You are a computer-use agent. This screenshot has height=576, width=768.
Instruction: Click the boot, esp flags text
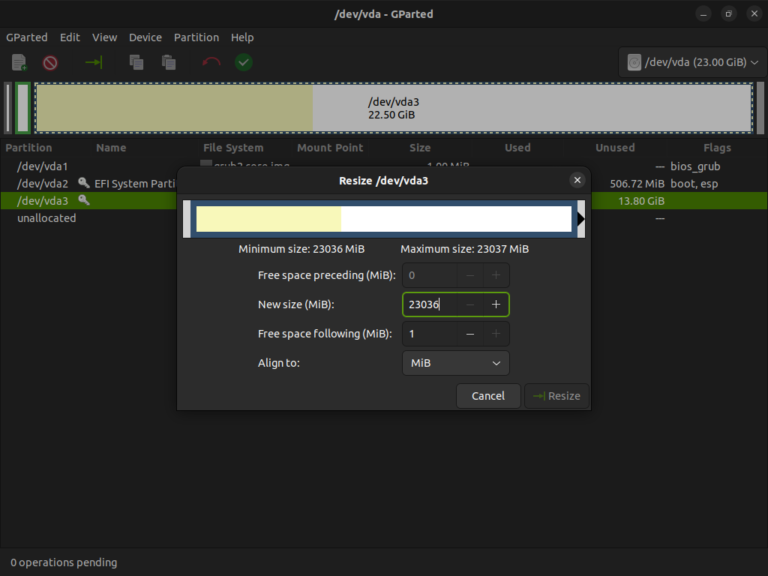[x=694, y=184]
